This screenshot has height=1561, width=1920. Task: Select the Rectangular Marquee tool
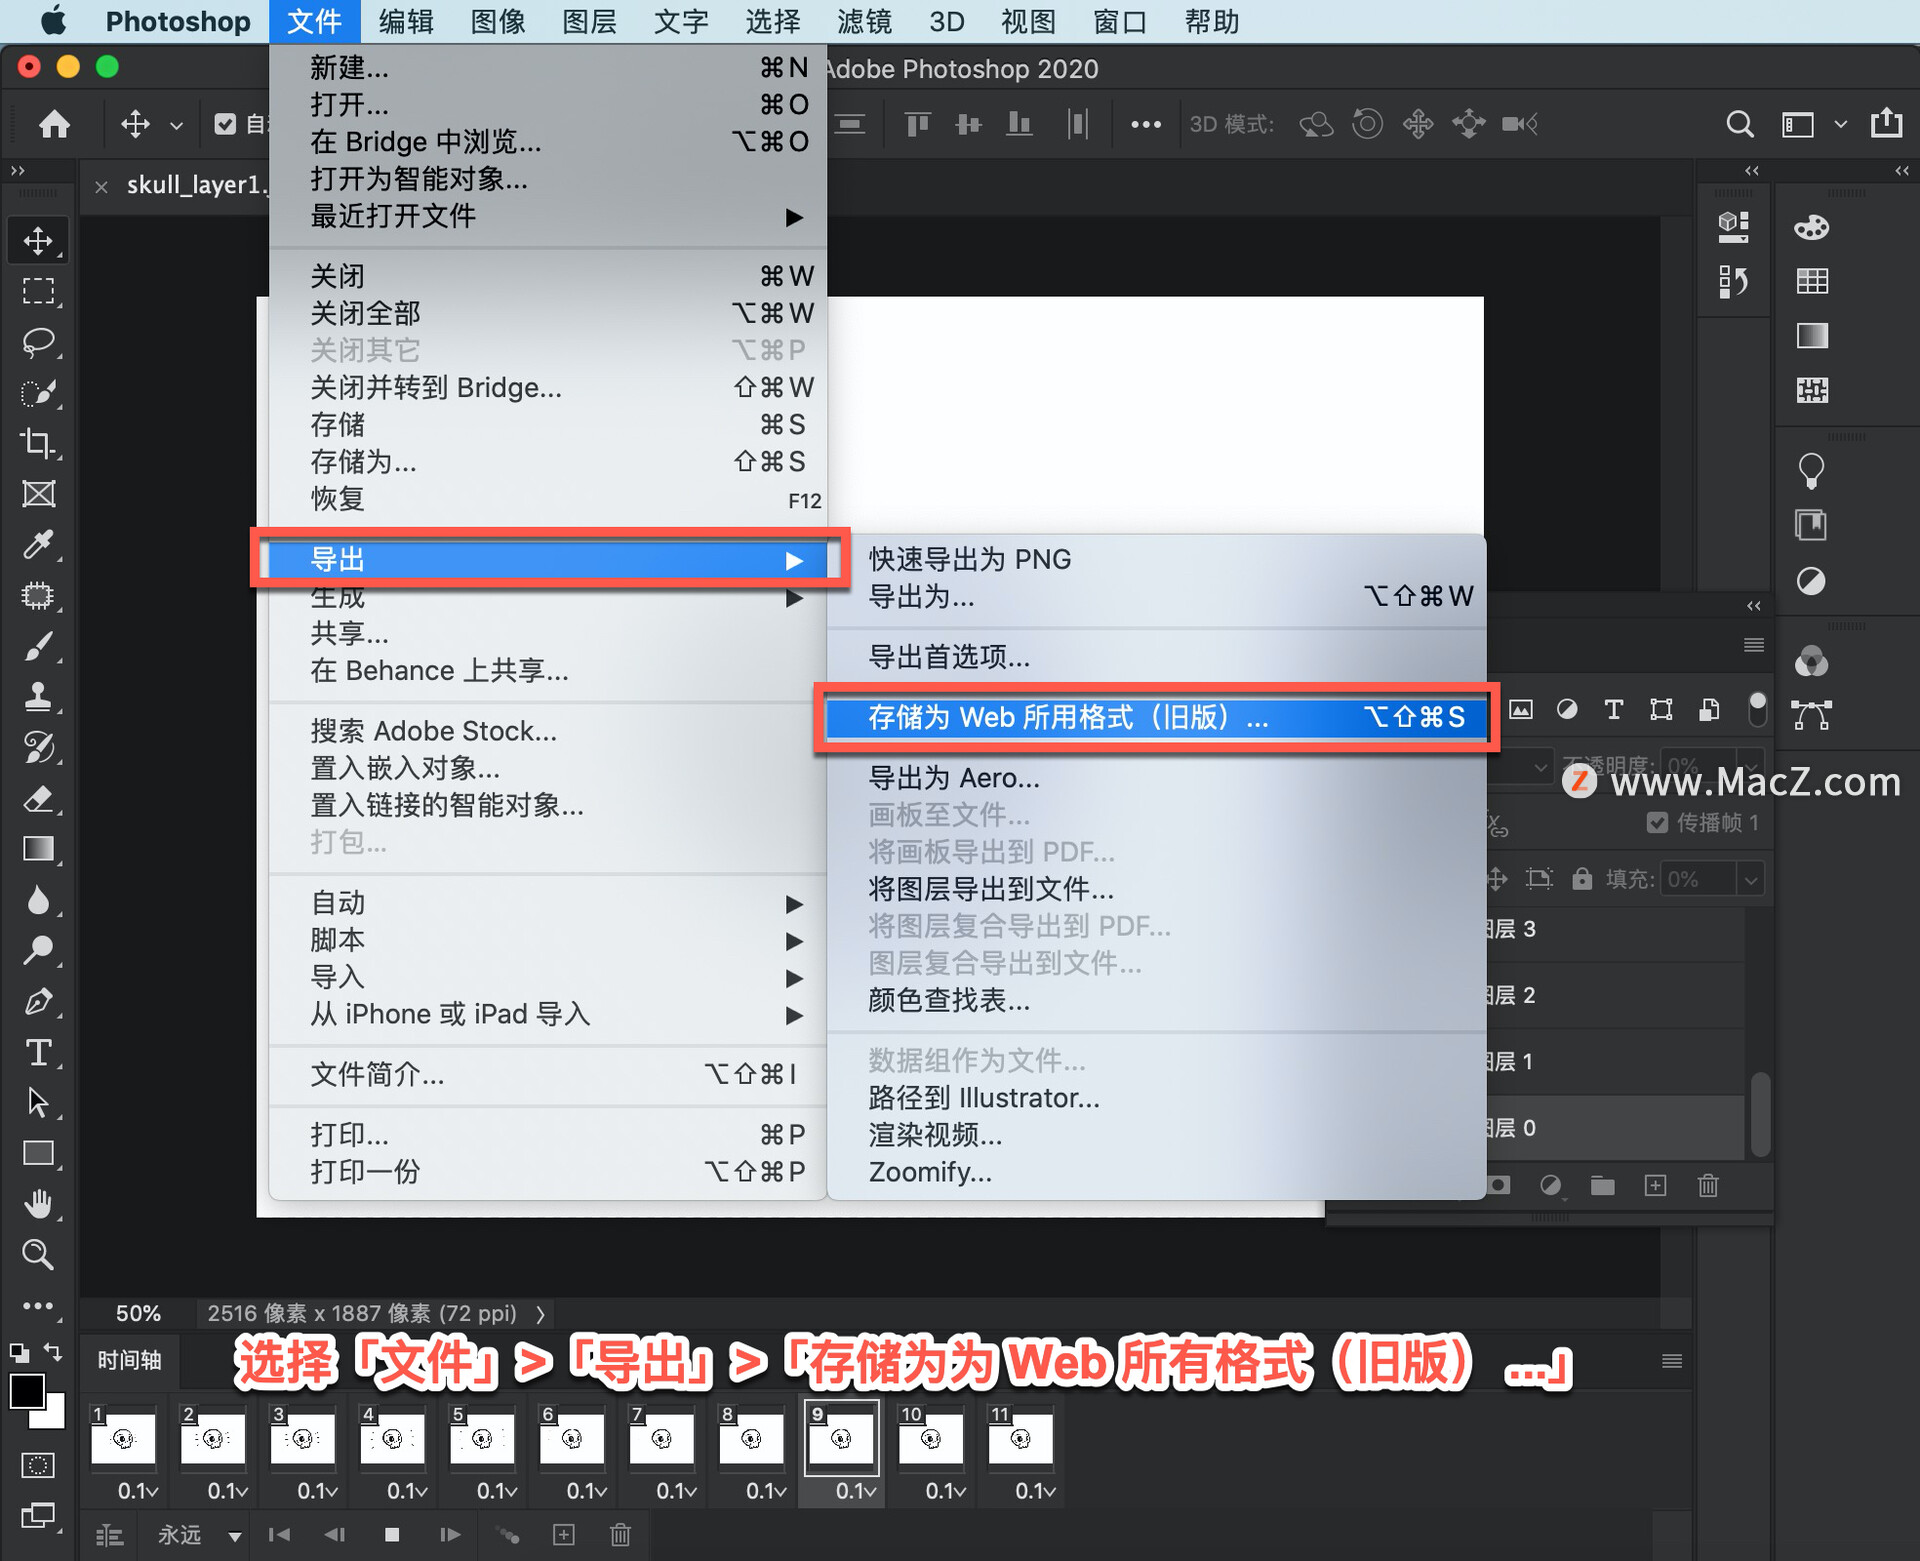tap(38, 291)
